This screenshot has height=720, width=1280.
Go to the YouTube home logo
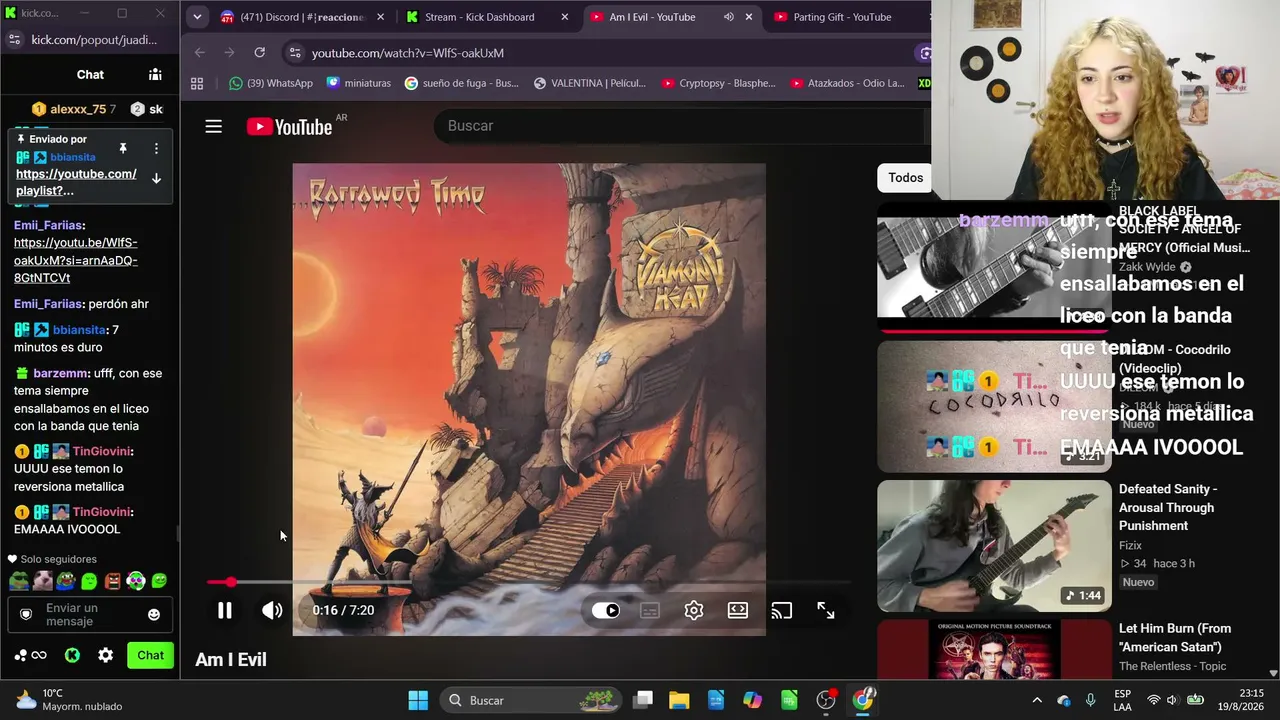(x=290, y=126)
